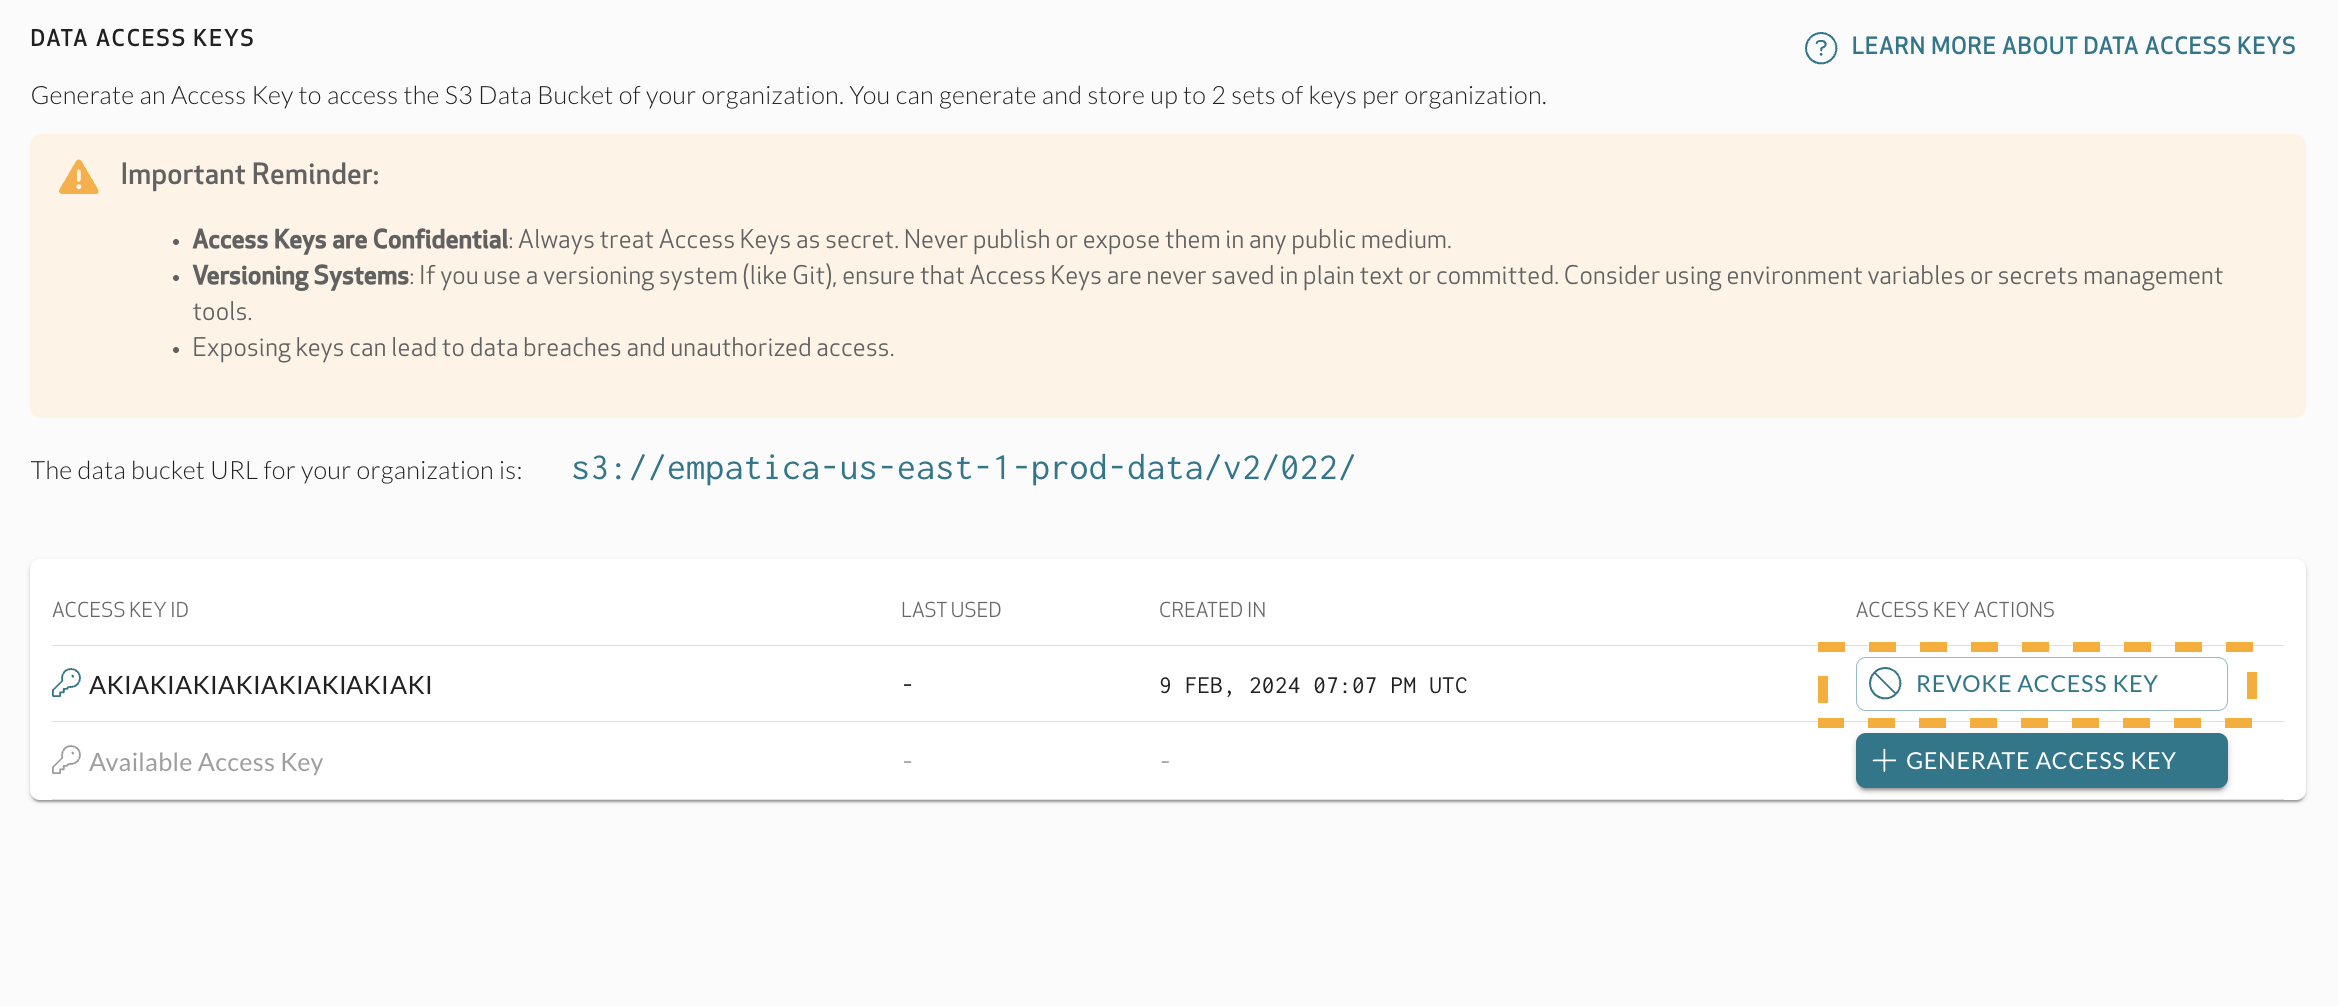2338x1006 pixels.
Task: Click the key icon beside Available Access Key
Action: 65,760
